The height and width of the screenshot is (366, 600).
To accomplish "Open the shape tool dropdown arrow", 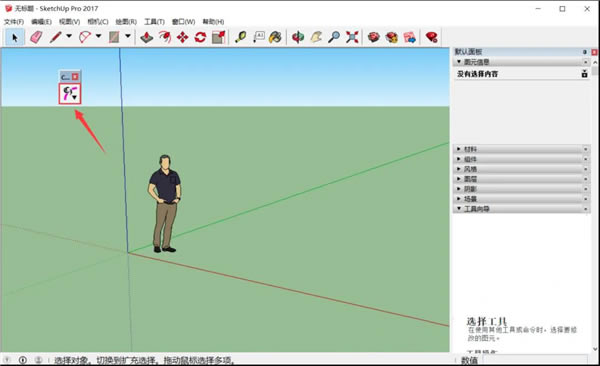I will 128,36.
